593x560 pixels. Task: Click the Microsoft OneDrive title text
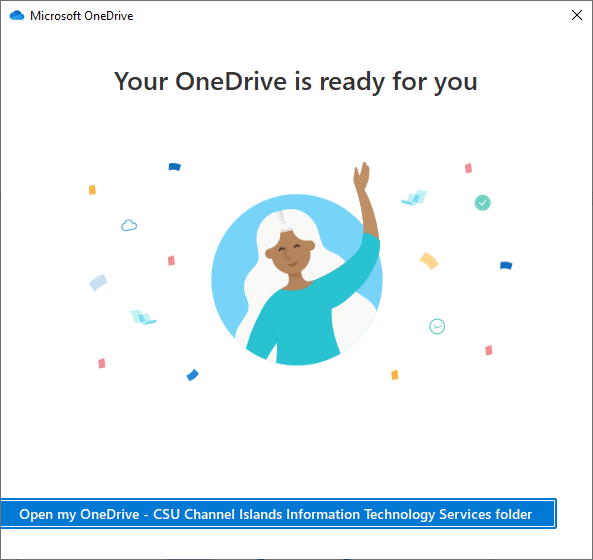tap(82, 16)
